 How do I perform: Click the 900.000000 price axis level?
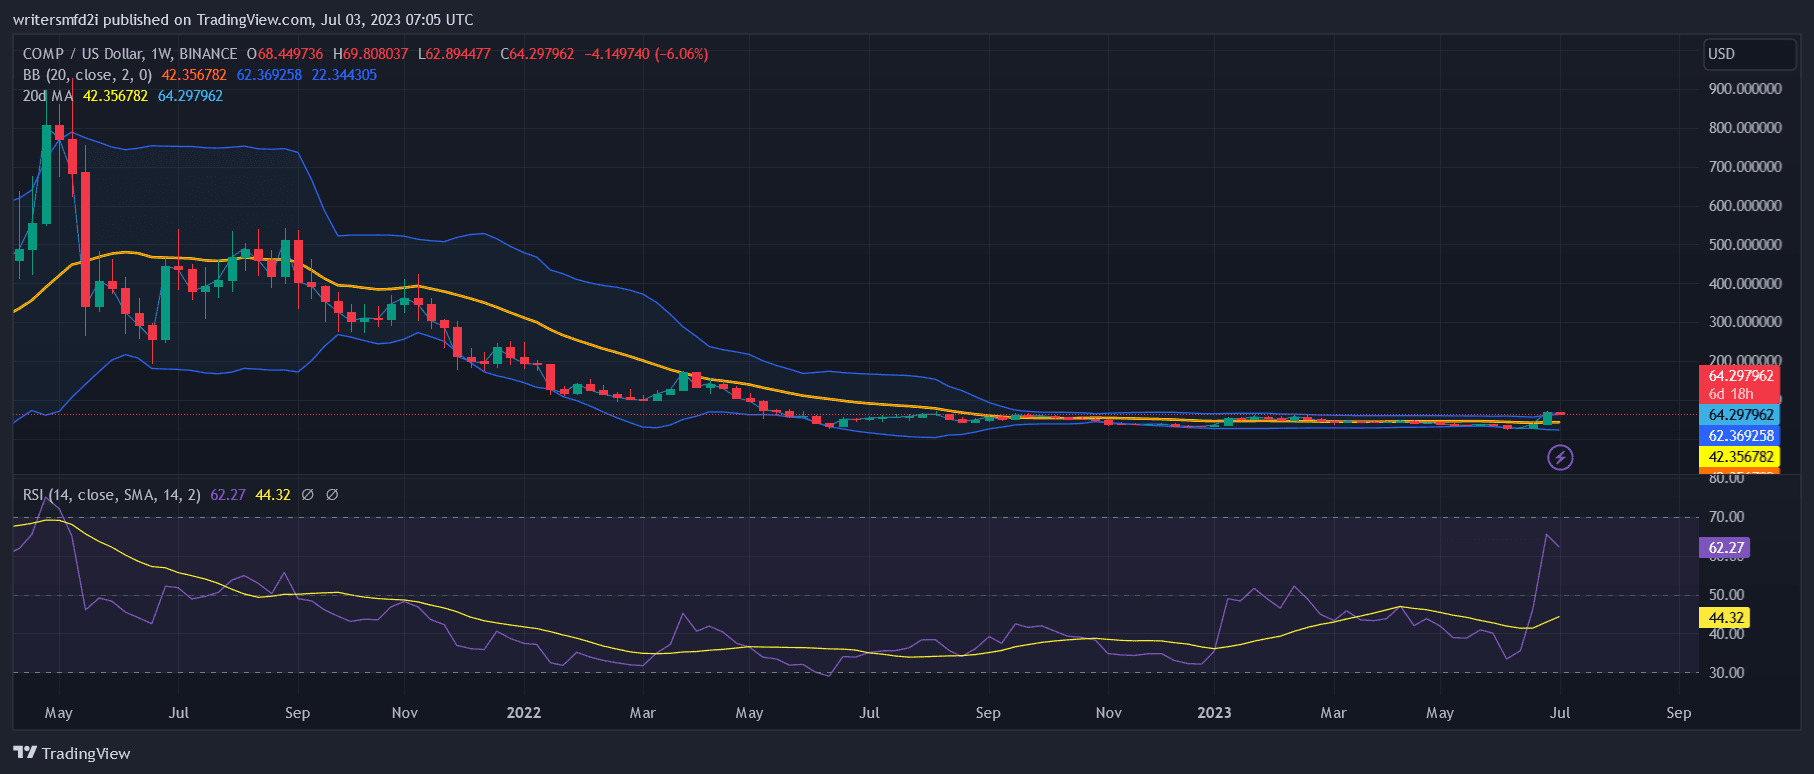1745,89
